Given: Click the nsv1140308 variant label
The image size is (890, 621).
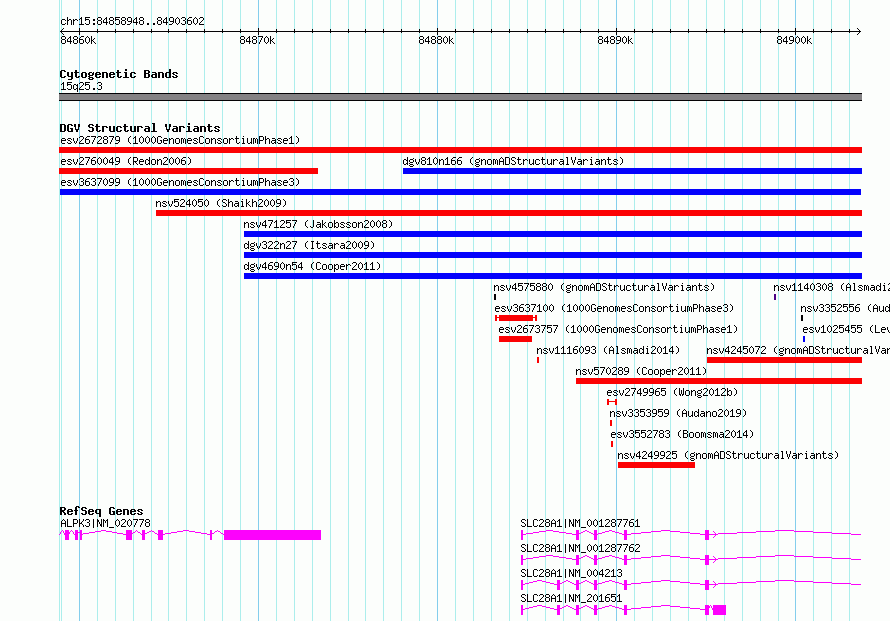Looking at the screenshot, I should pos(832,287).
